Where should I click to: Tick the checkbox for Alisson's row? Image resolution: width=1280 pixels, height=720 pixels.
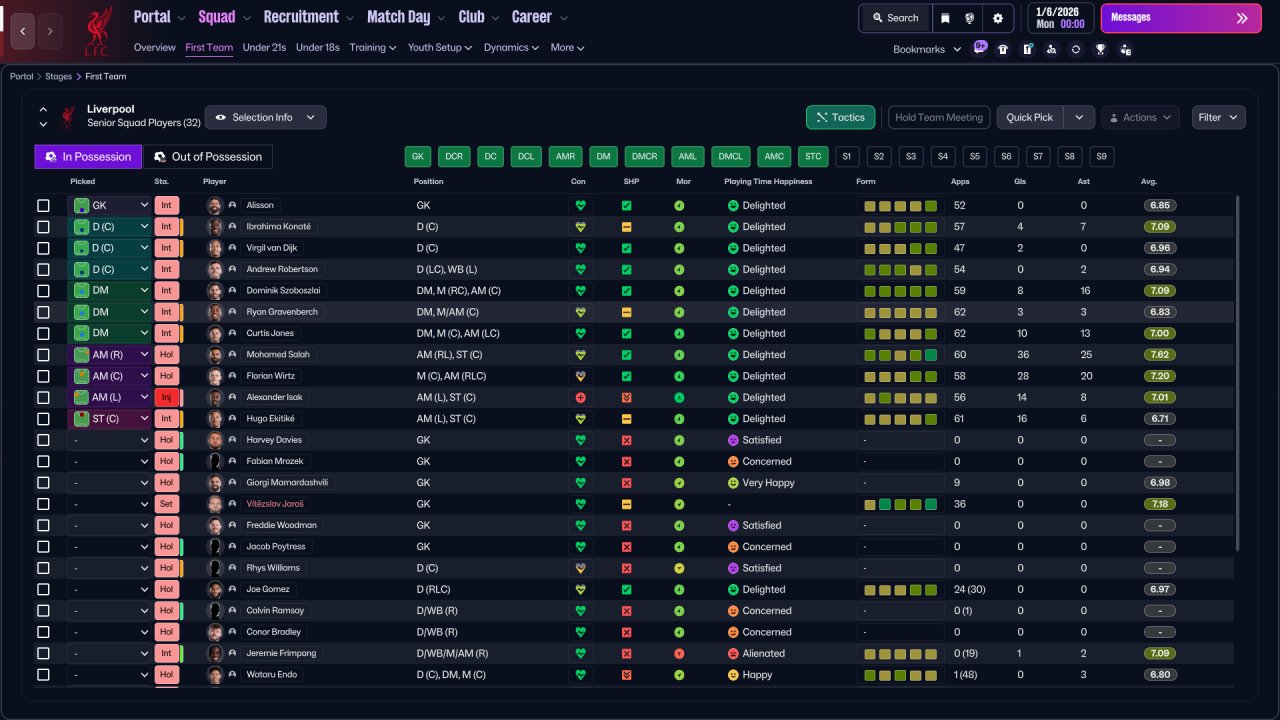(43, 206)
